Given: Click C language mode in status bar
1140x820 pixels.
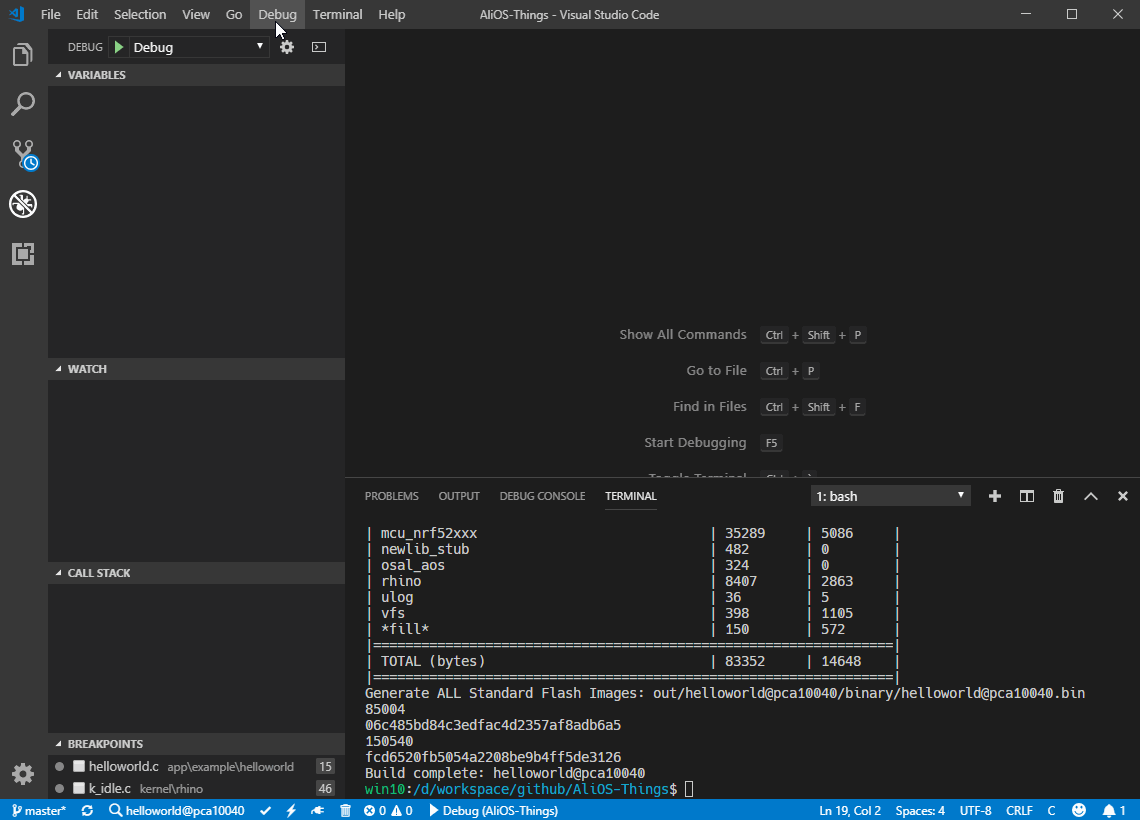Looking at the screenshot, I should tap(1051, 811).
